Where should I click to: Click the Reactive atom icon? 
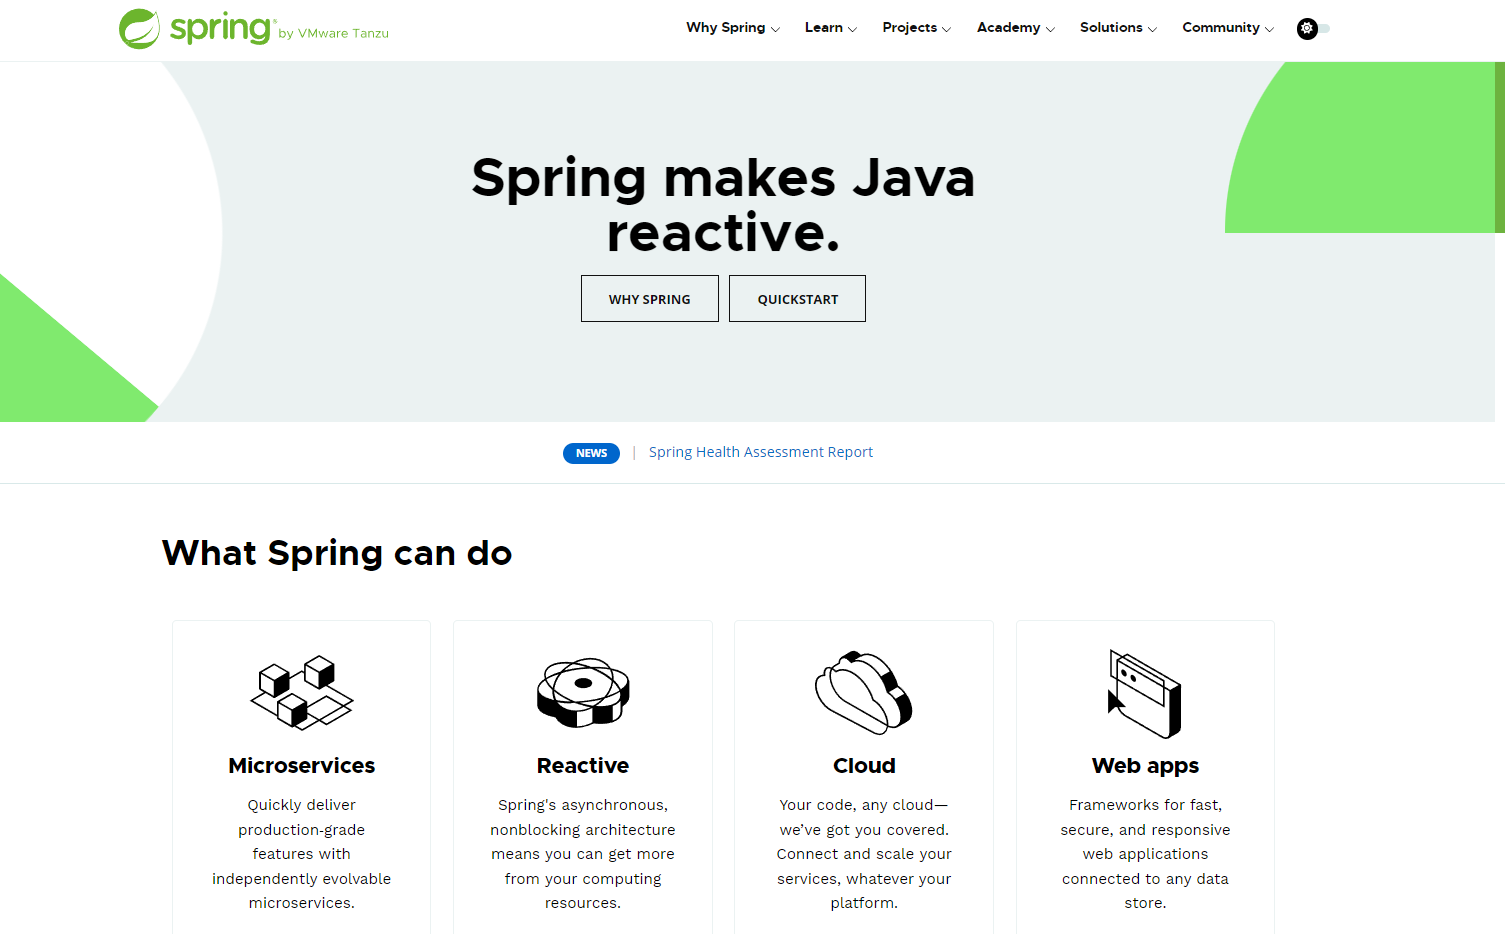pos(583,692)
